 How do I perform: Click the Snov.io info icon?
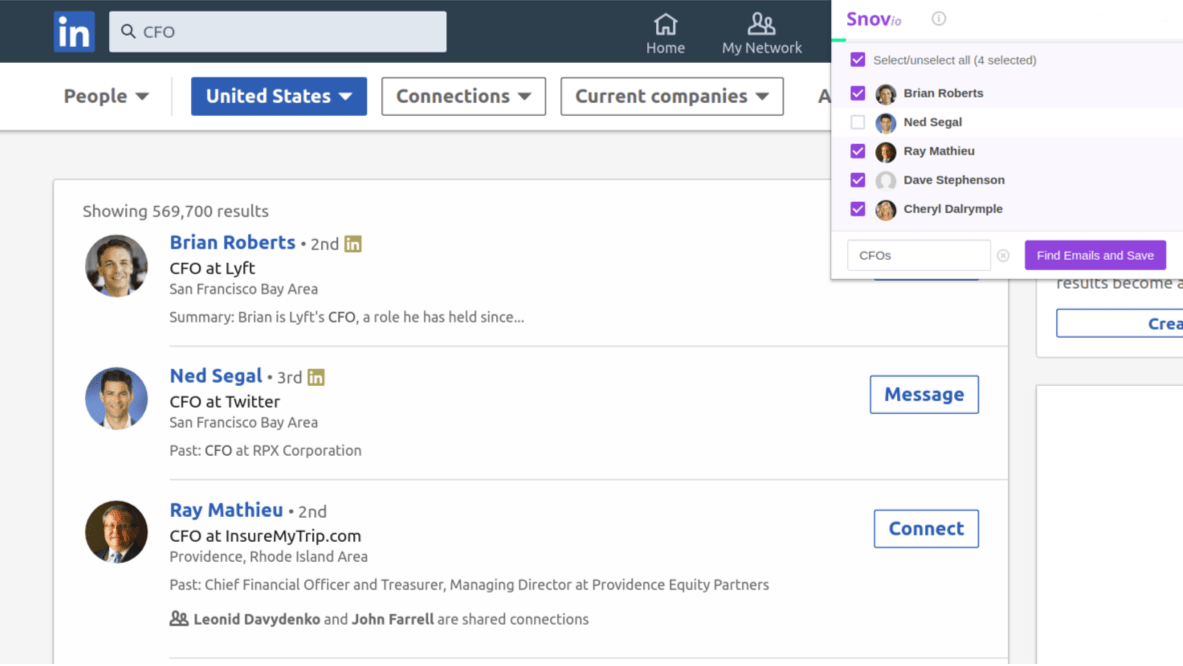(937, 18)
